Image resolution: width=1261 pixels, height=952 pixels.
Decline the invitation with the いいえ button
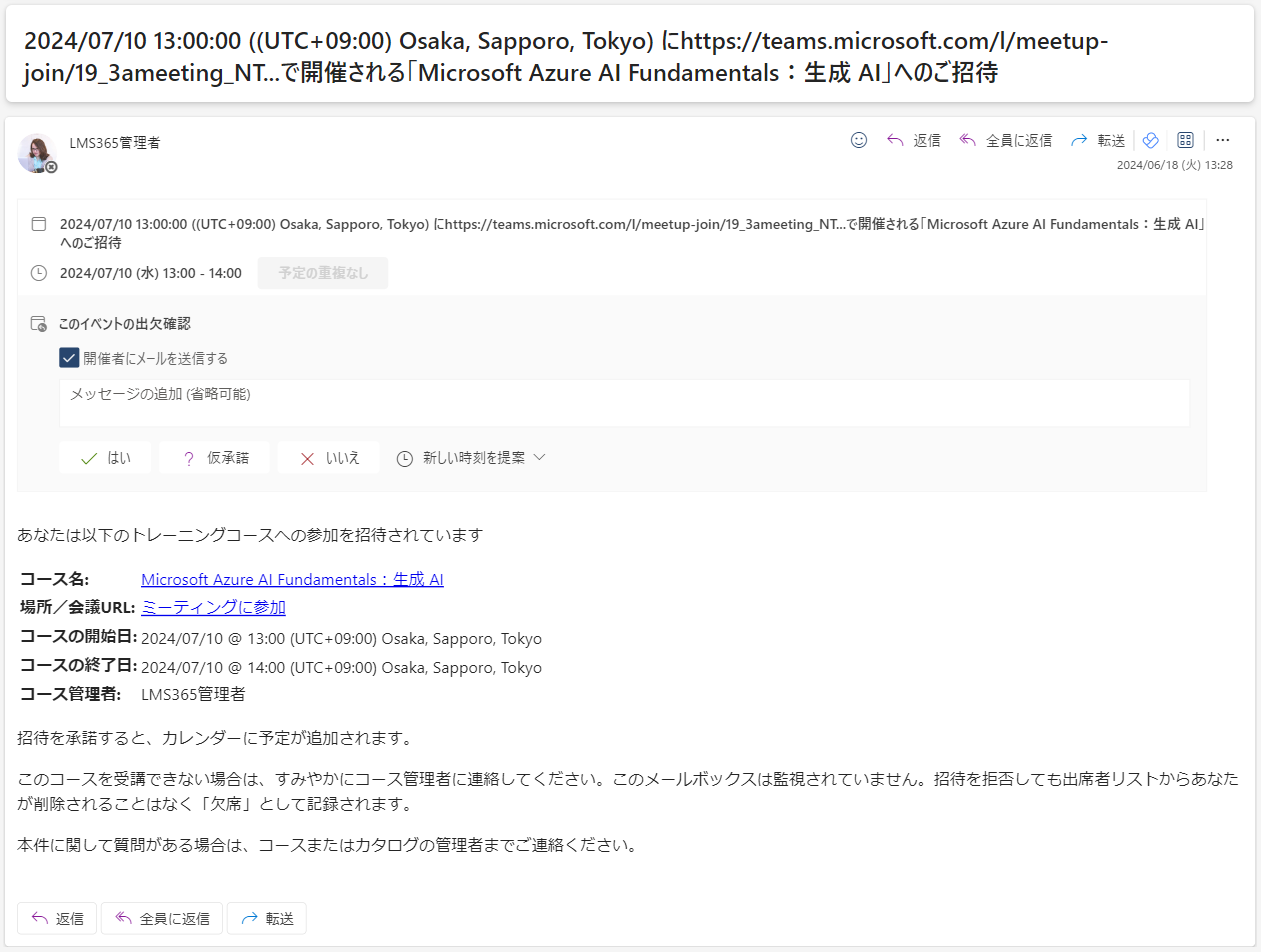(x=329, y=458)
